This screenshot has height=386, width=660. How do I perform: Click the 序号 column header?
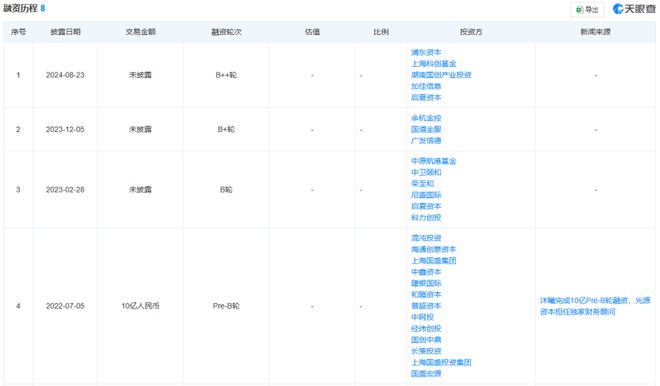coord(18,32)
